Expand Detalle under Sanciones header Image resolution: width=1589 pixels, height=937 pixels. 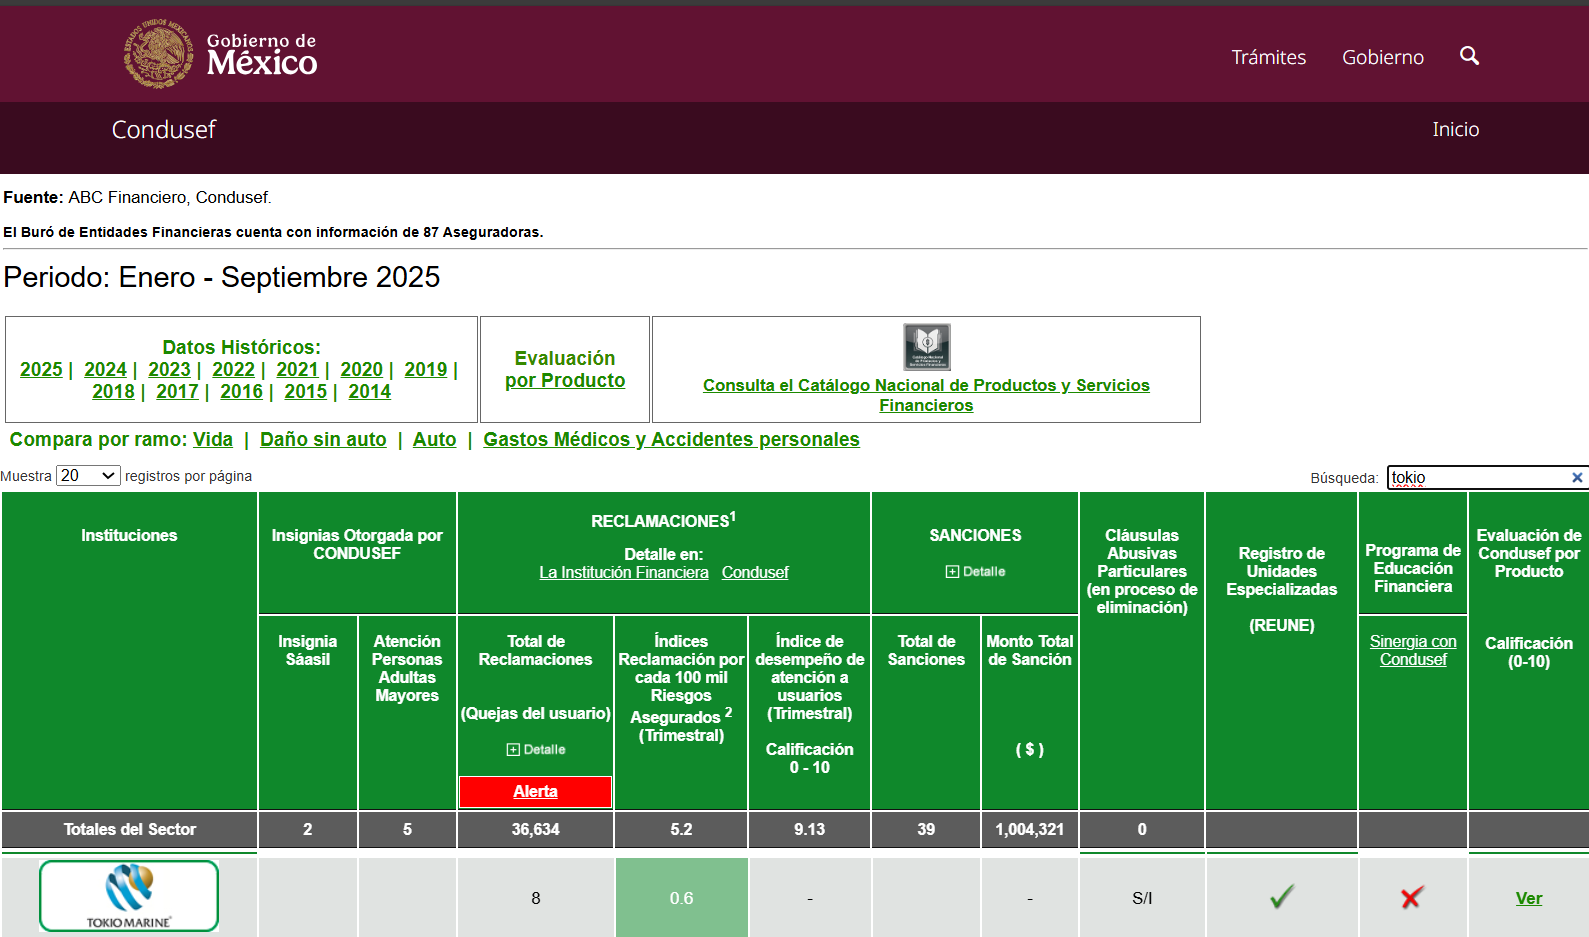point(975,572)
